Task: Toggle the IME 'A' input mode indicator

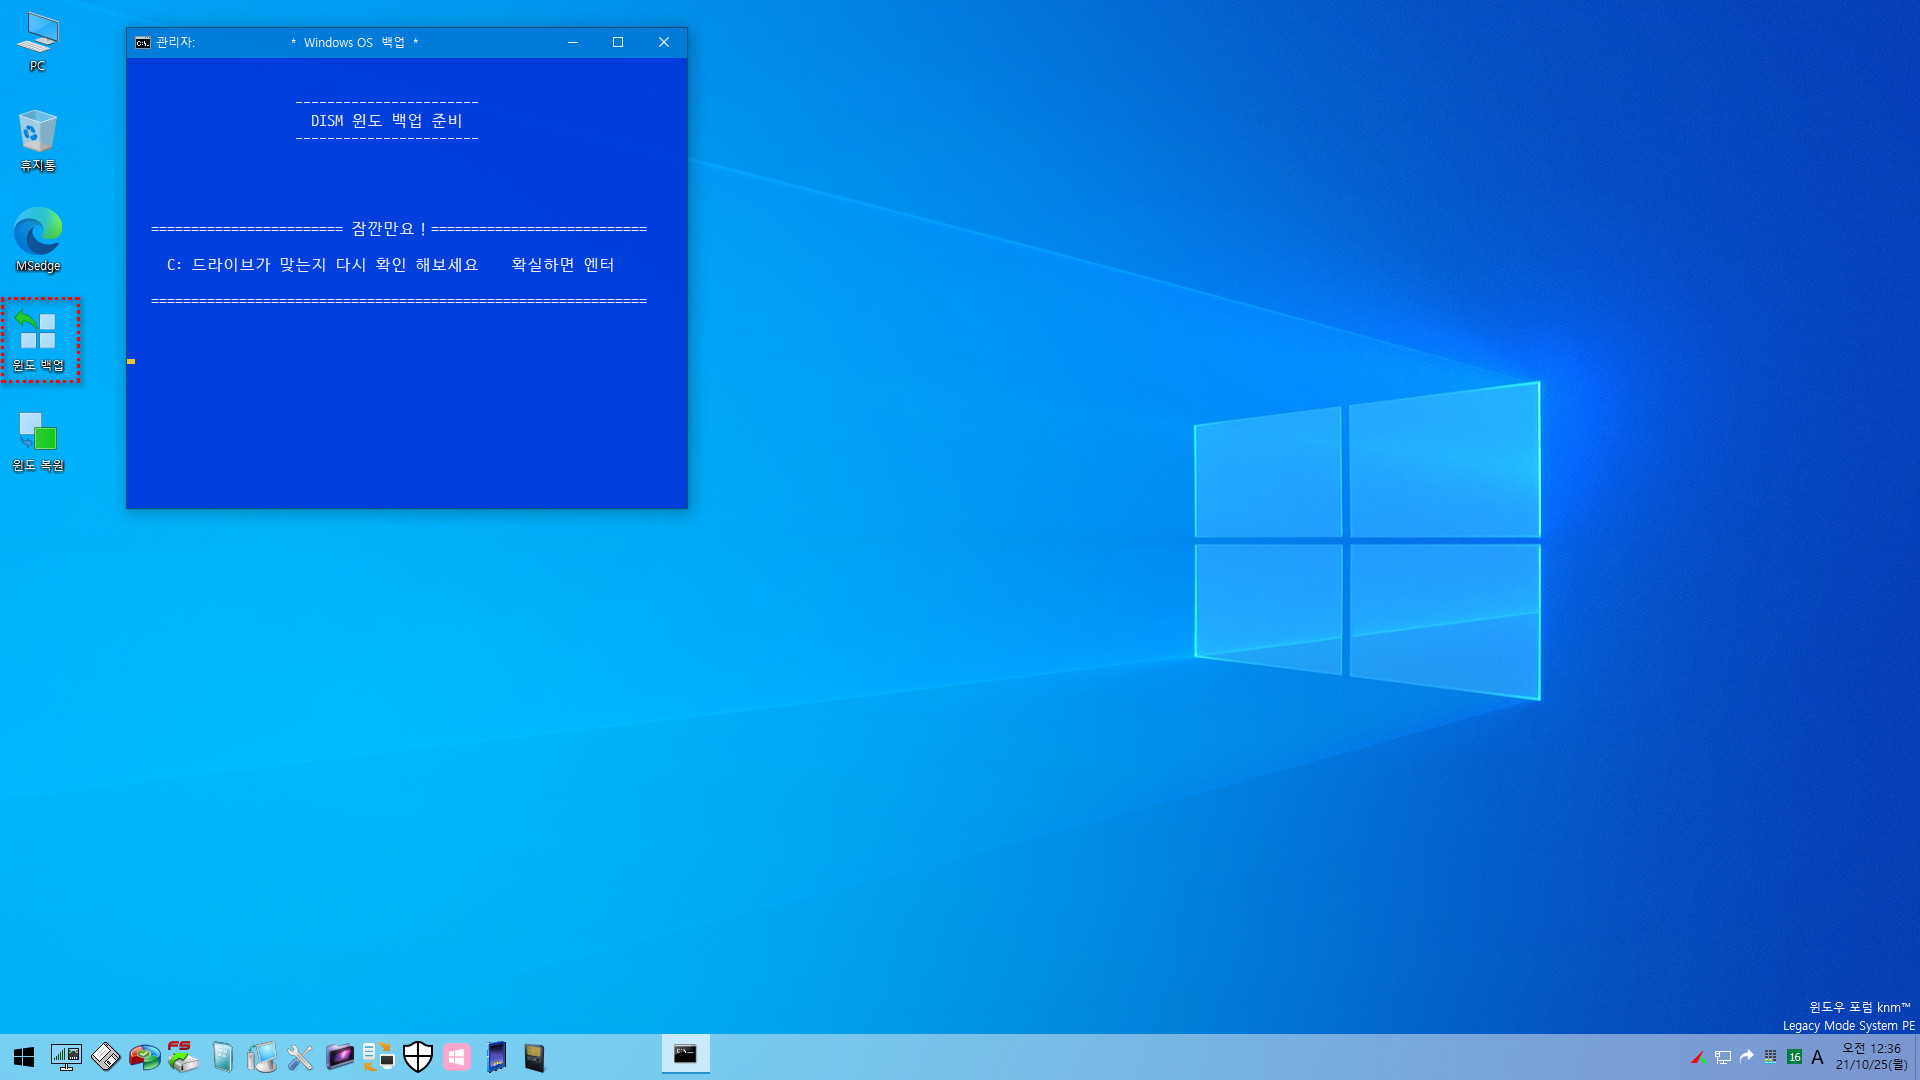Action: pos(1818,1057)
